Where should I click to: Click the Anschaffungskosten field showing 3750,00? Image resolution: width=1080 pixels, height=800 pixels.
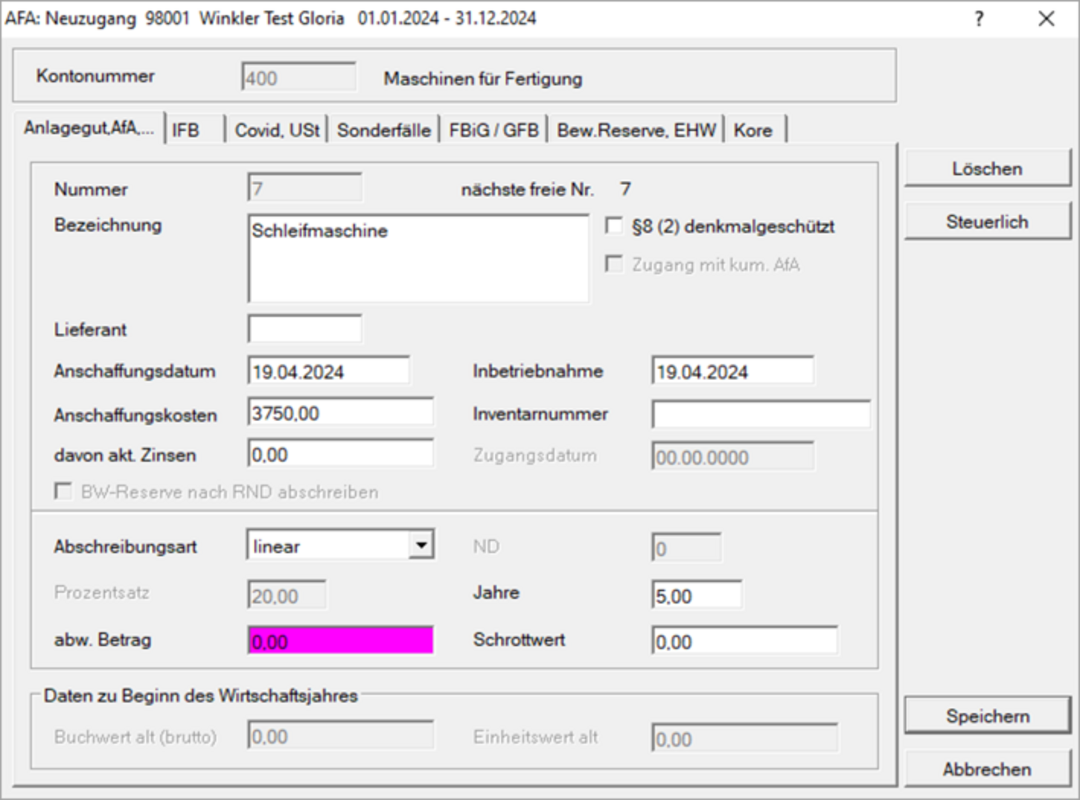pos(340,412)
